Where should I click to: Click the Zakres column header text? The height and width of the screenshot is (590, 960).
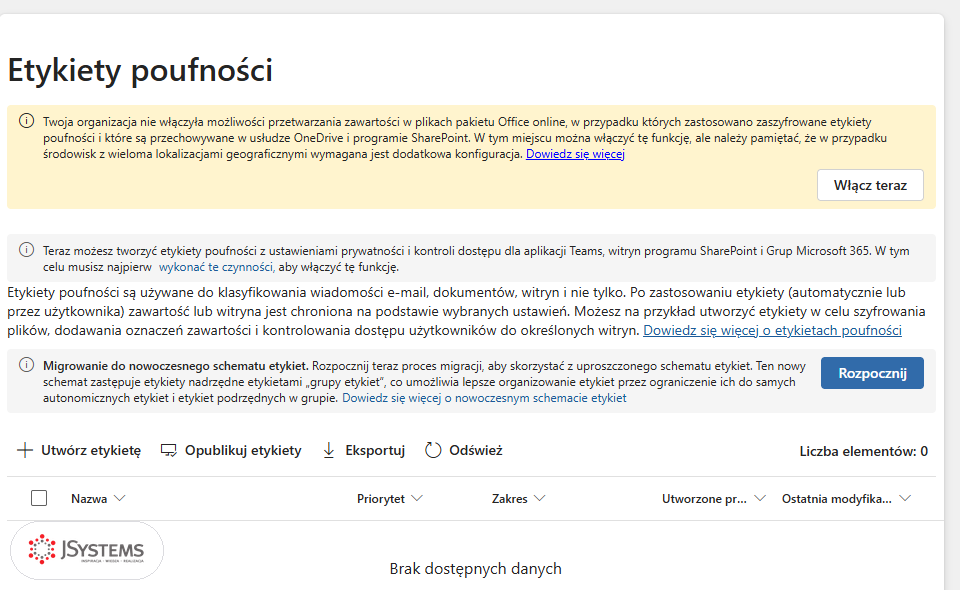(509, 499)
